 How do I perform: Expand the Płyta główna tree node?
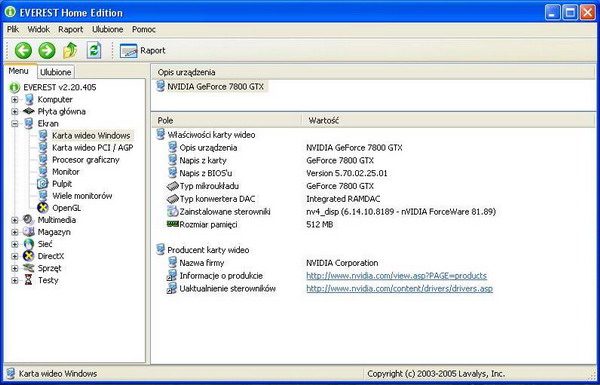click(15, 112)
